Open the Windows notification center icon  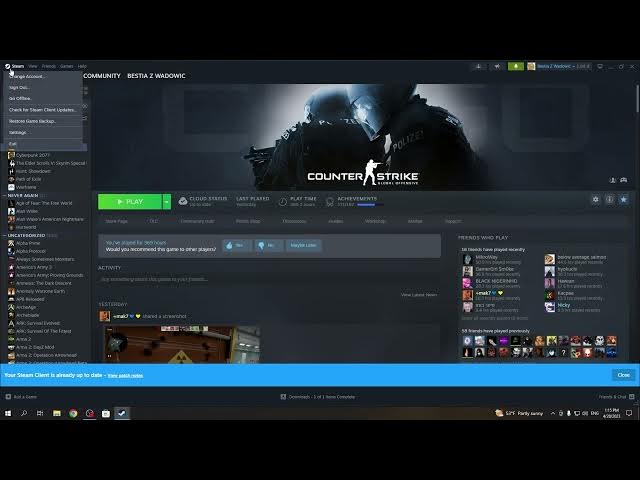pos(629,413)
